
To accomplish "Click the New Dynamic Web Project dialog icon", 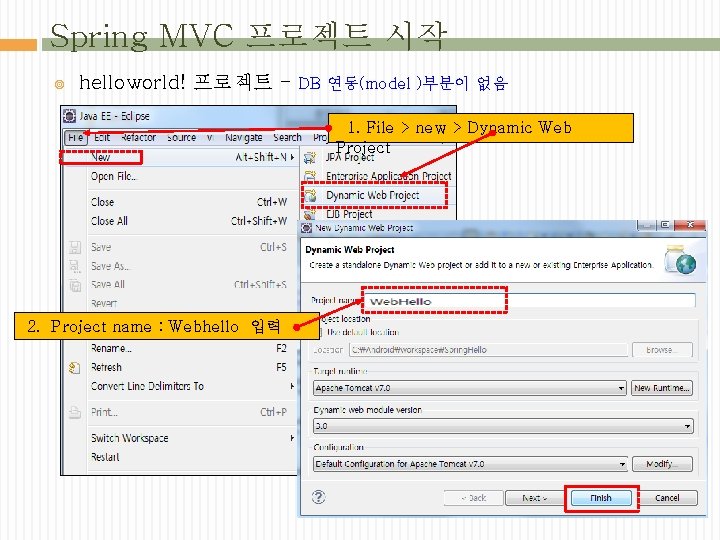I will [307, 228].
